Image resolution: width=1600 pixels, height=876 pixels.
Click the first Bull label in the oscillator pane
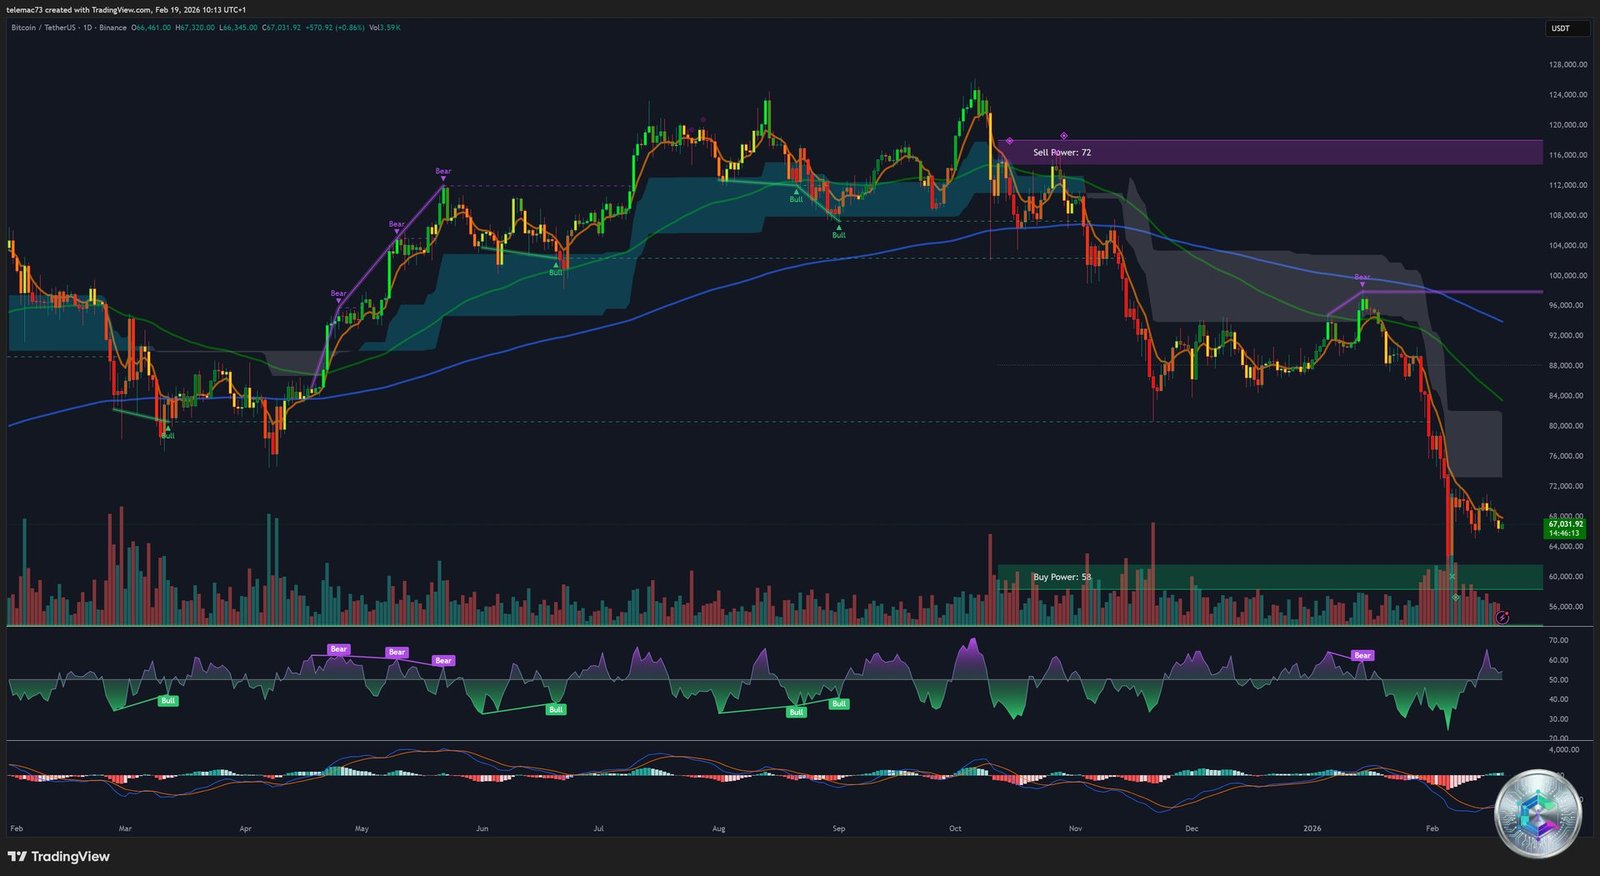pyautogui.click(x=168, y=701)
